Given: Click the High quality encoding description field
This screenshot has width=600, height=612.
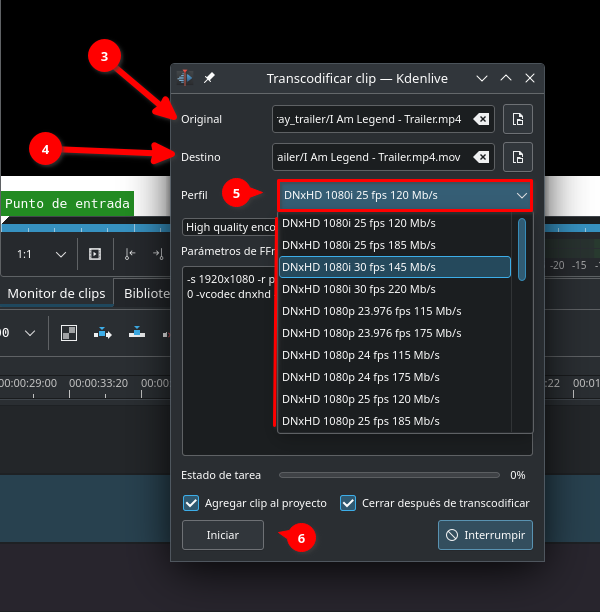Looking at the screenshot, I should pos(230,227).
